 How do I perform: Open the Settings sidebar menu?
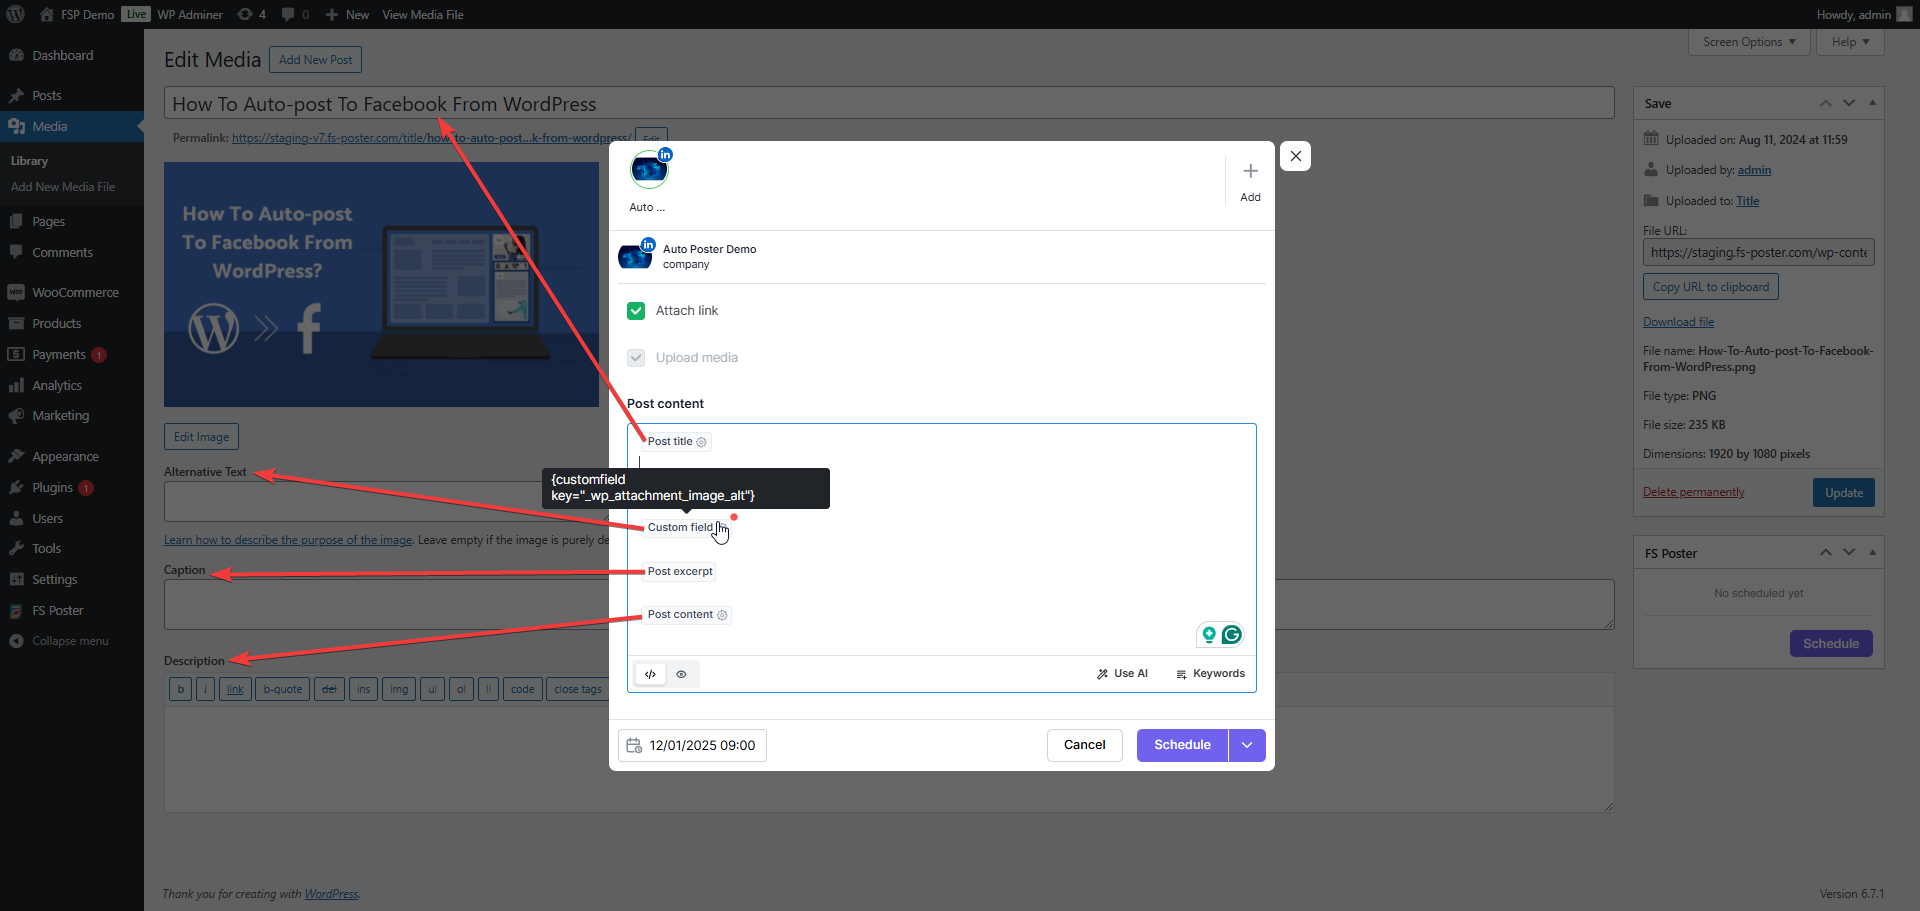coord(72,580)
